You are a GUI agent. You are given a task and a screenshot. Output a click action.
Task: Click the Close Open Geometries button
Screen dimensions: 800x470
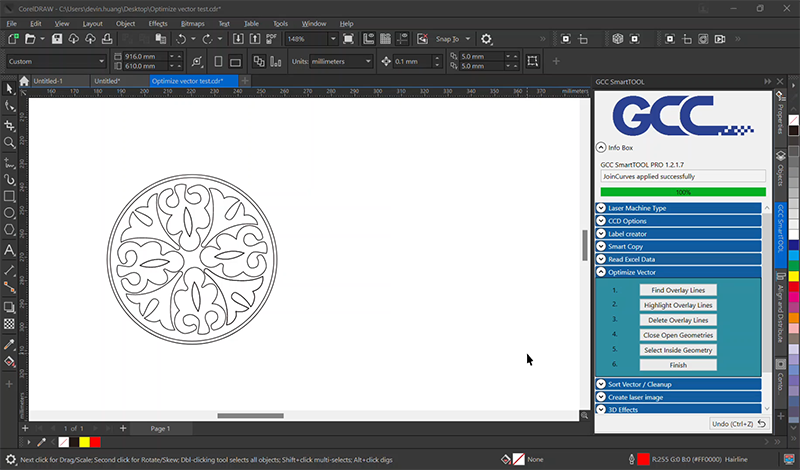(x=679, y=335)
